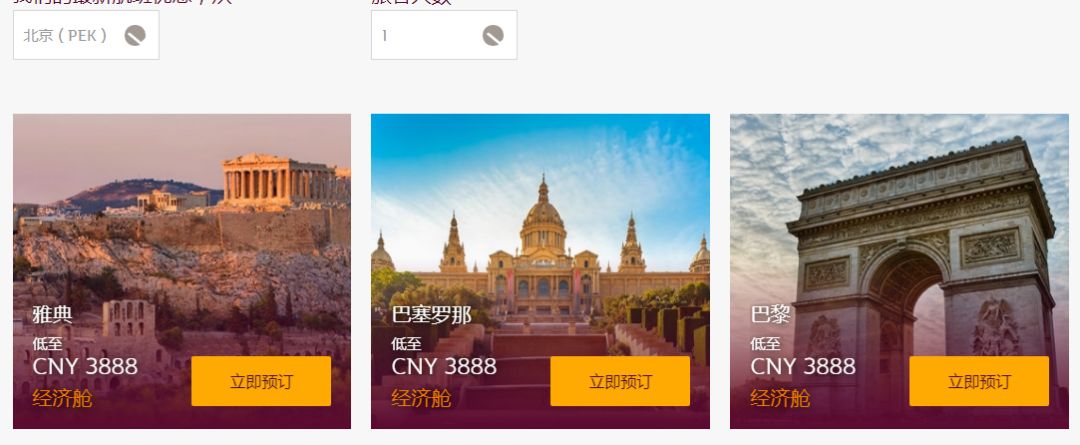Click the 低至 text on the 巴黎 card

pyautogui.click(x=765, y=343)
